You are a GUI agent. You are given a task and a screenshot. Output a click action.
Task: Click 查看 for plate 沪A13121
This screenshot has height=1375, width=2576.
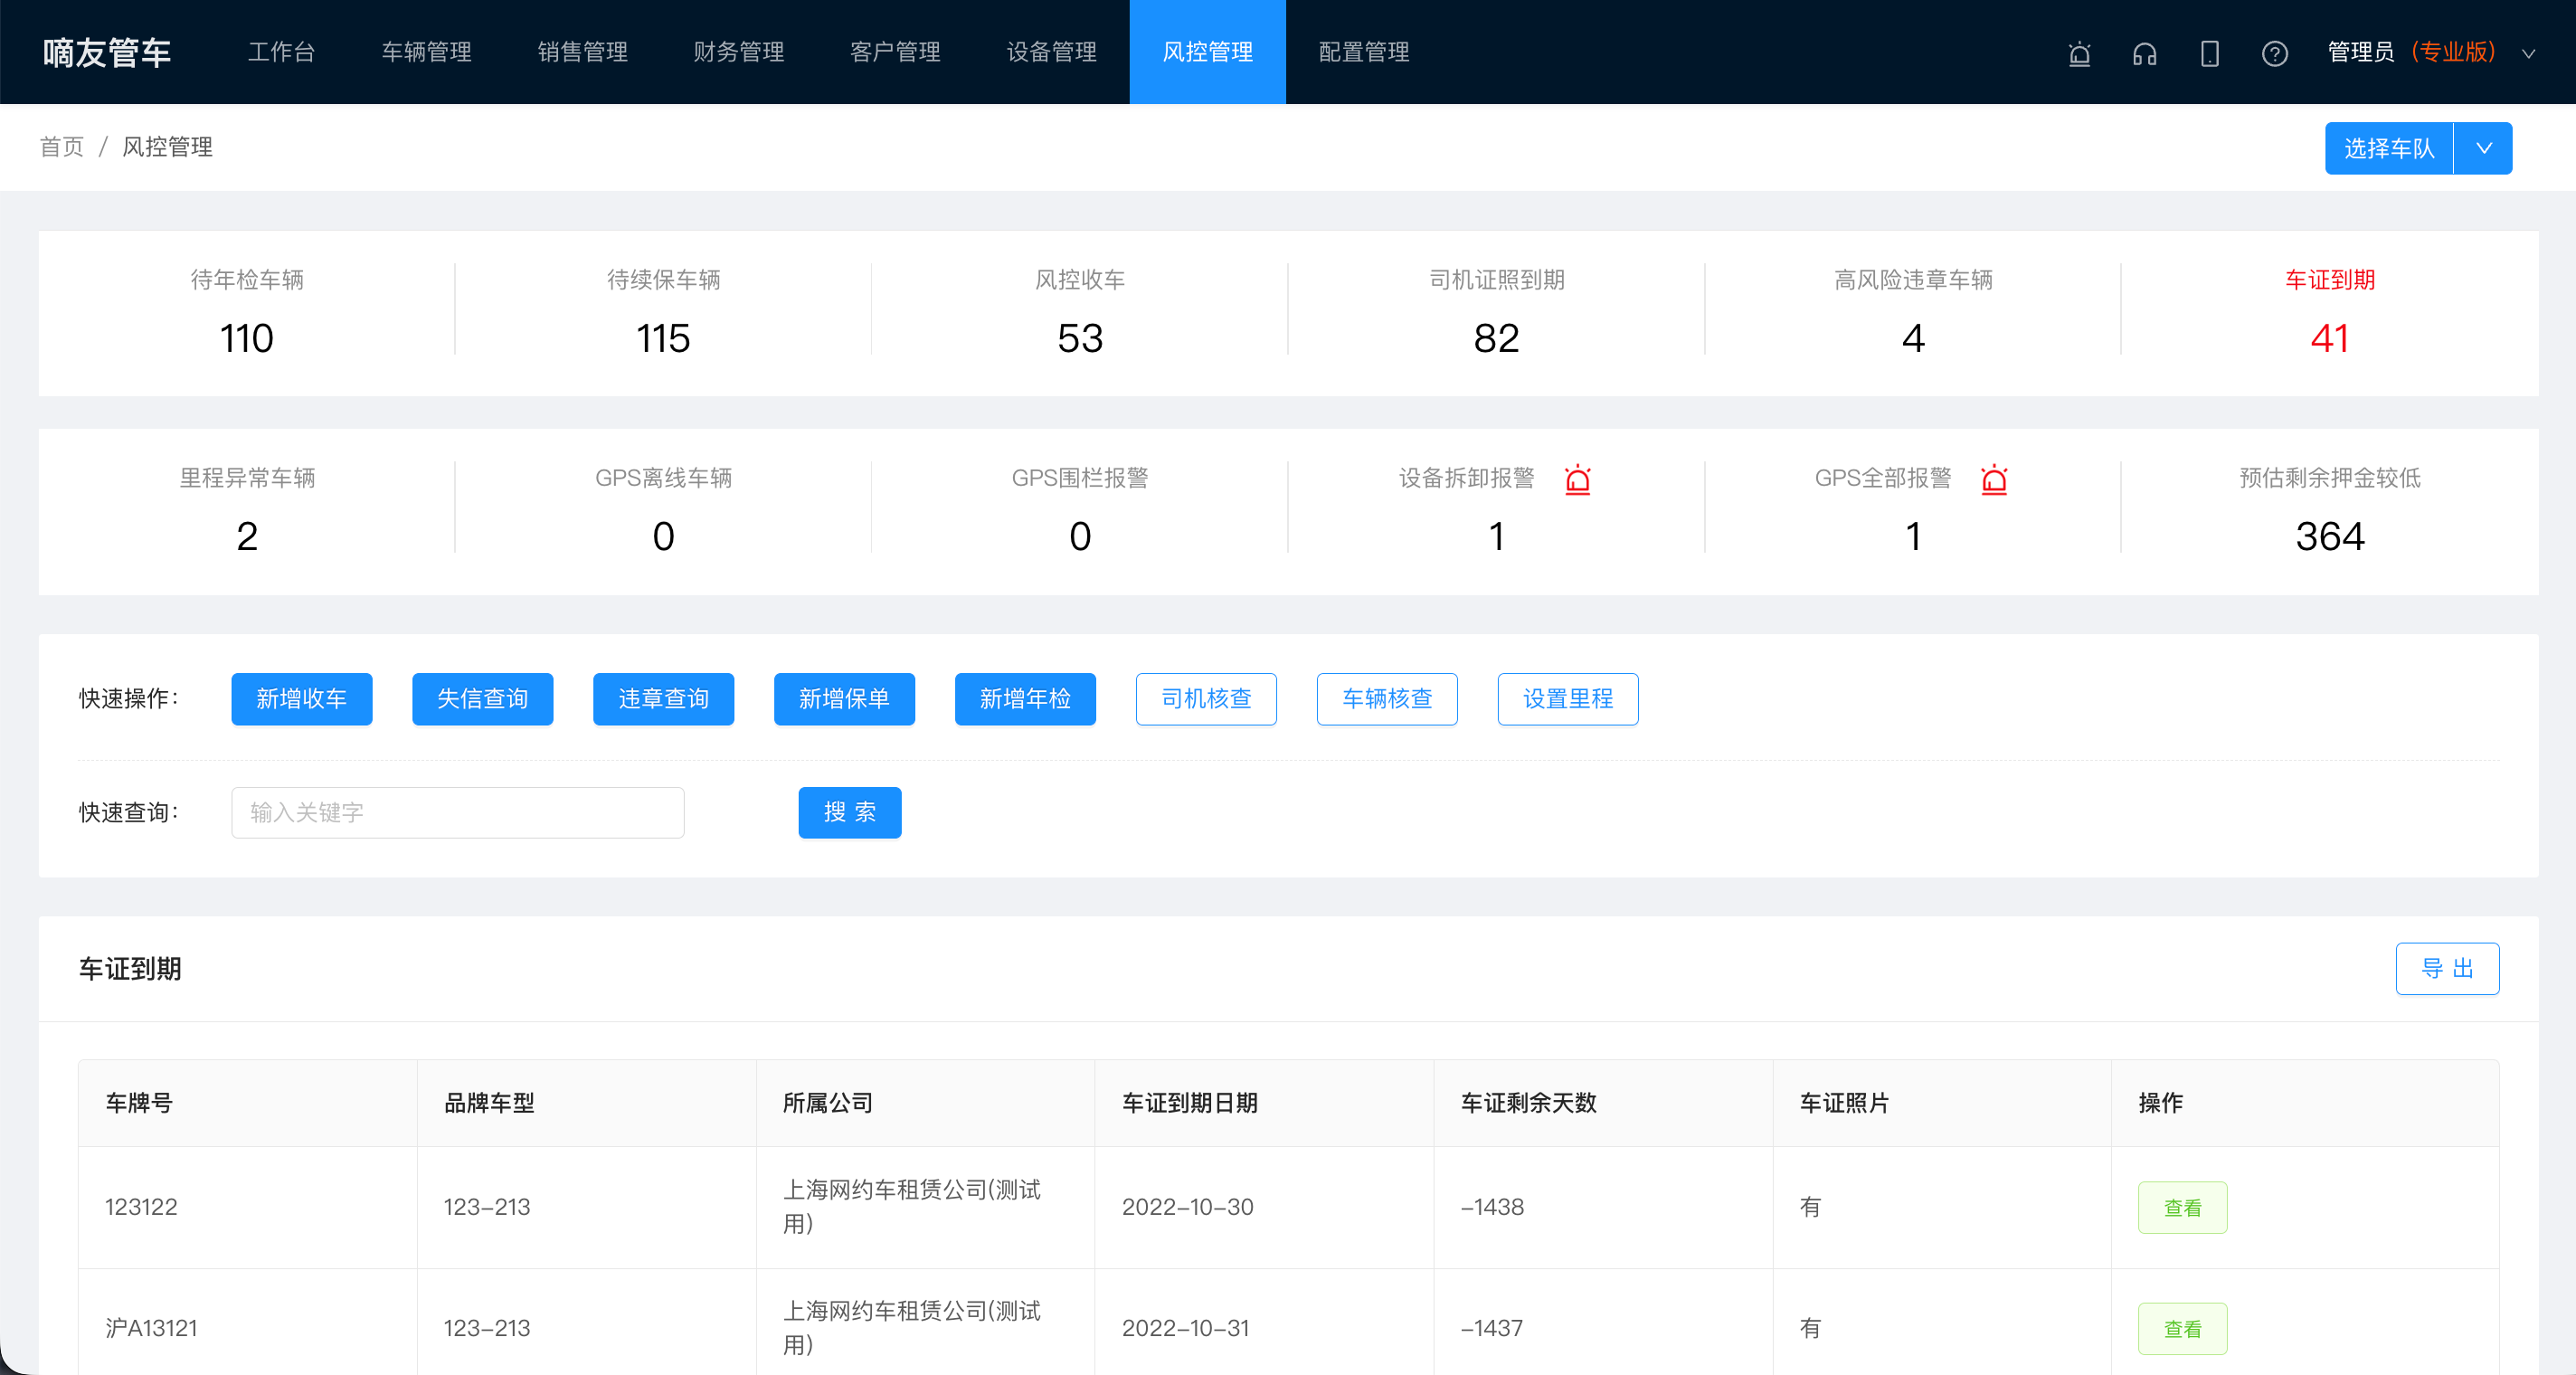pos(2182,1328)
